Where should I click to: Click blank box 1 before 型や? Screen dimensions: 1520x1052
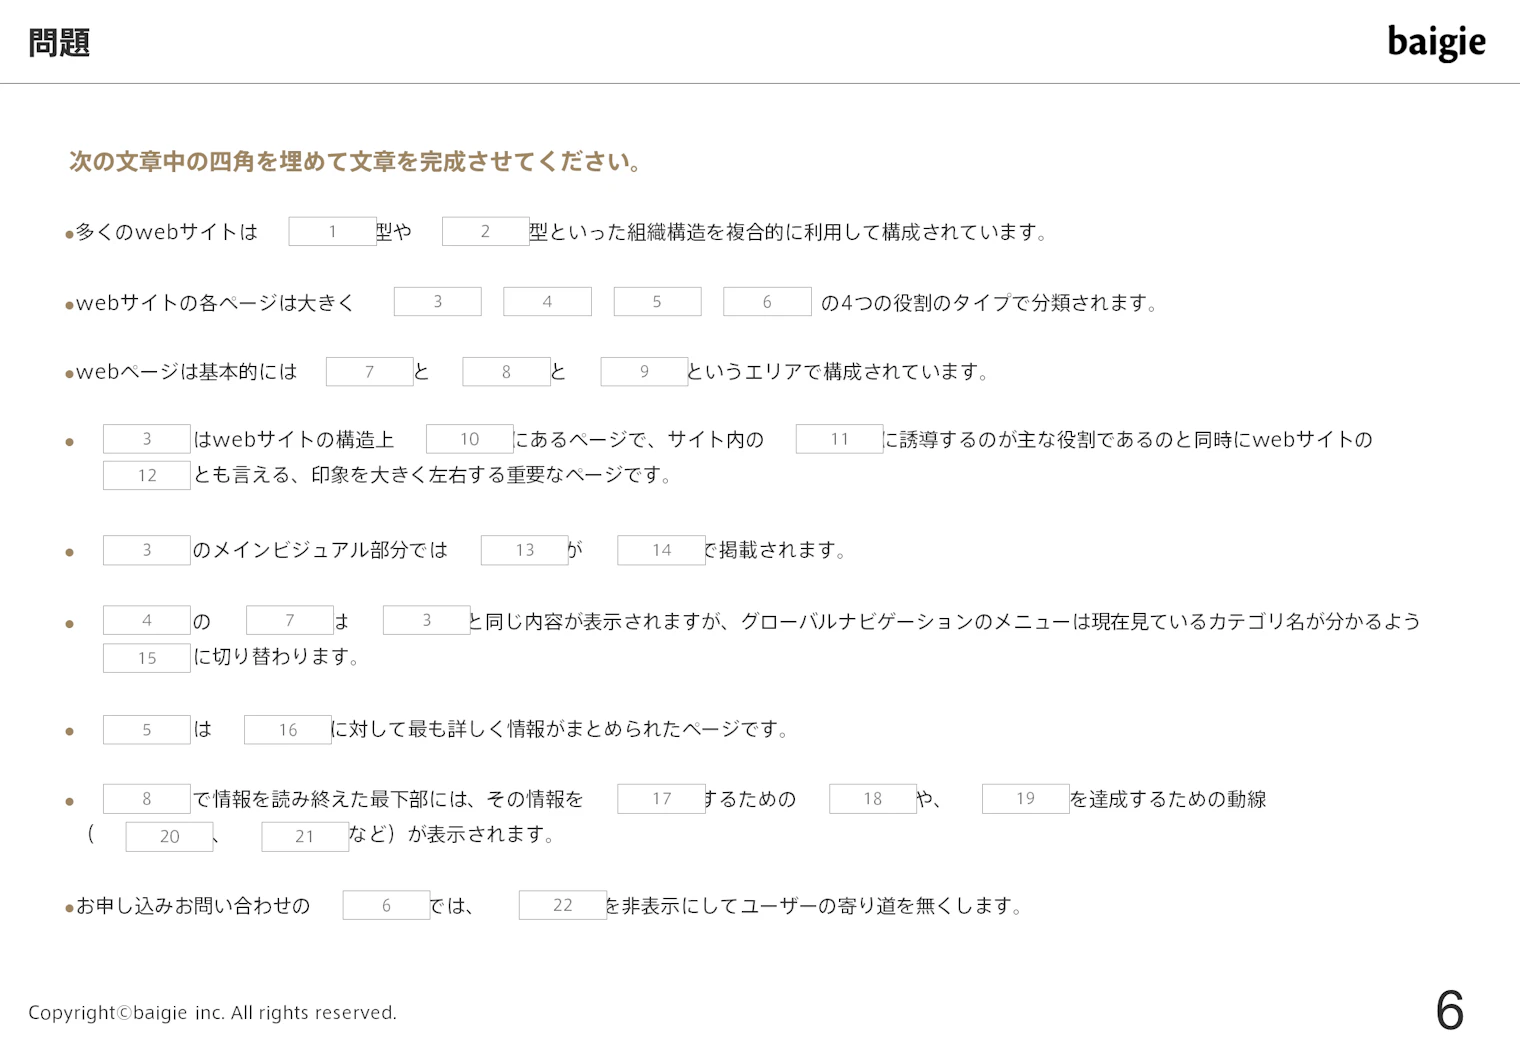332,232
